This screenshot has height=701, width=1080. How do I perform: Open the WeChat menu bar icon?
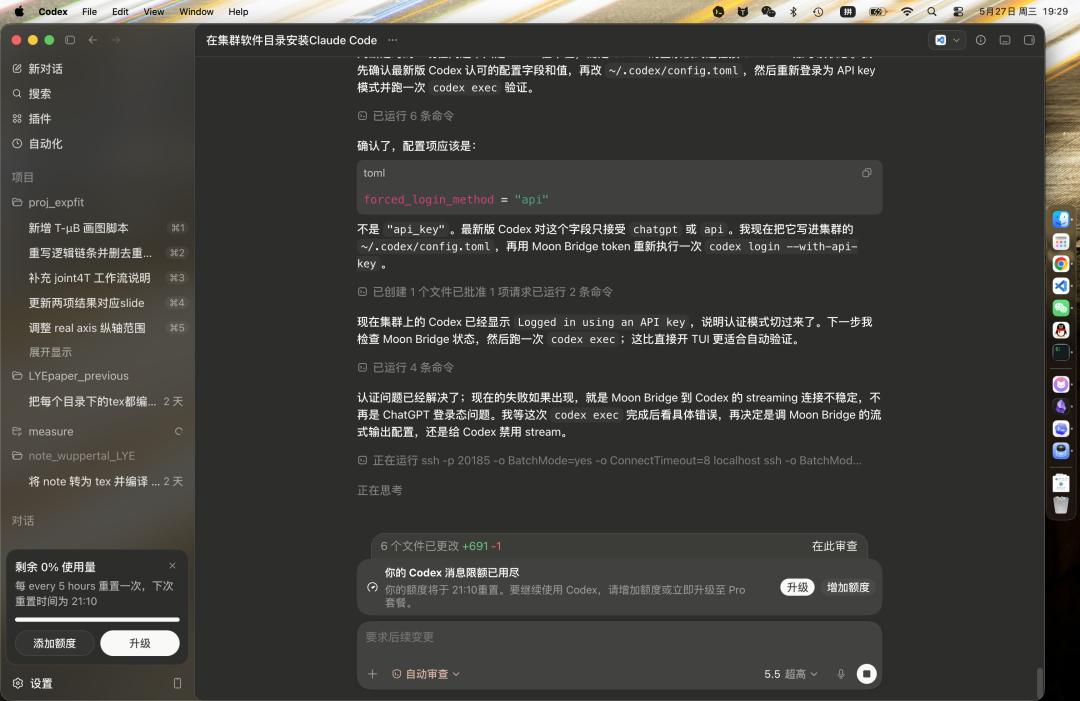pyautogui.click(x=768, y=12)
